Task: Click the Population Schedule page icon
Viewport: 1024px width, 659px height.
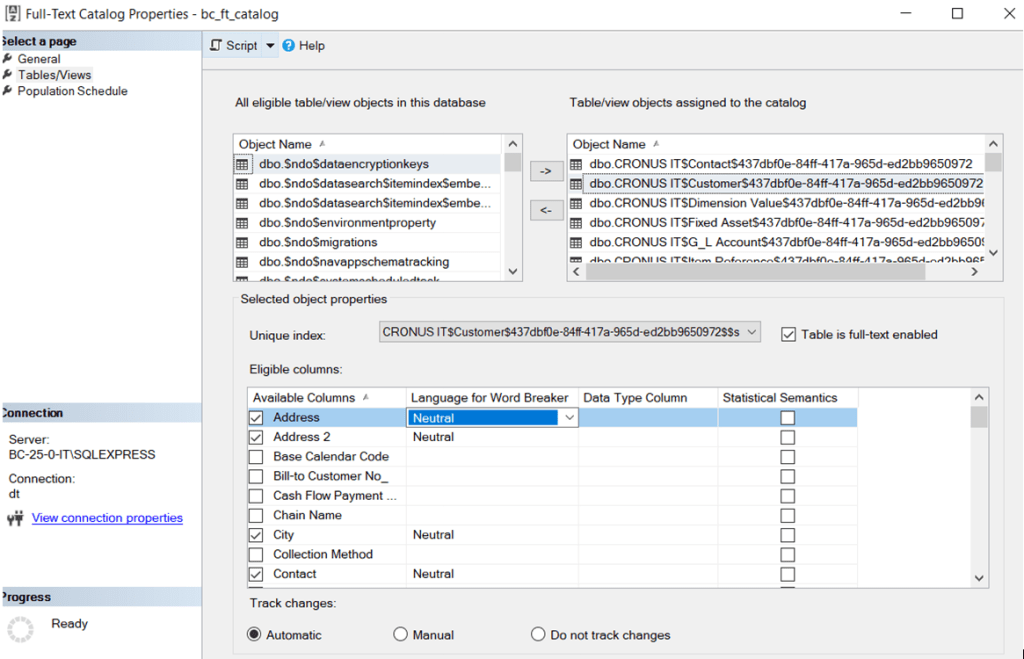Action: tap(8, 91)
